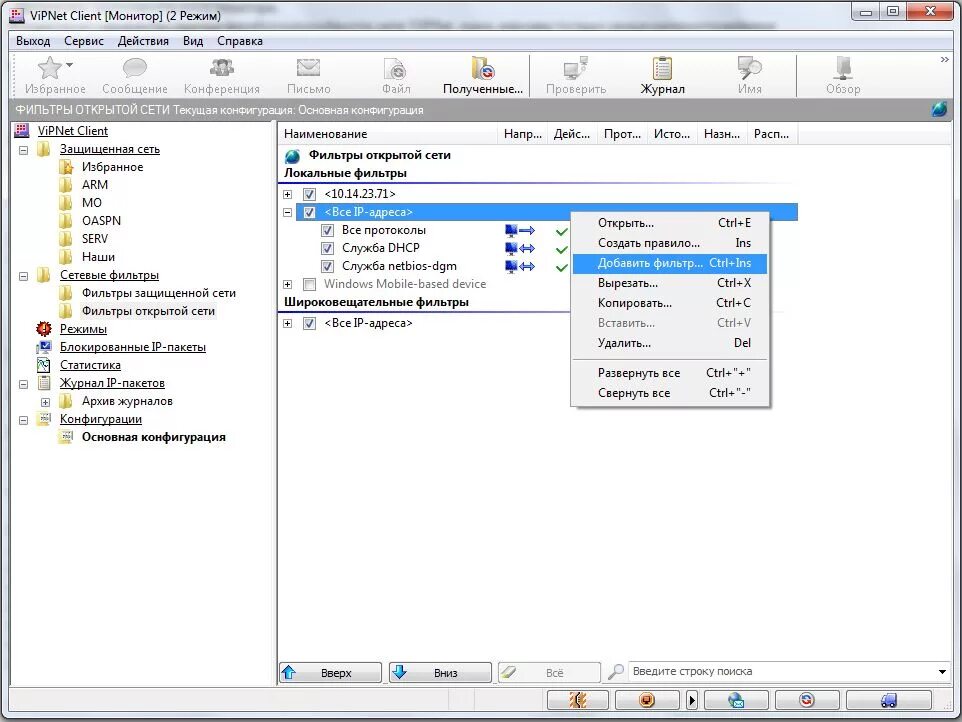962x722 pixels.
Task: Open Фильтры защищенной сети tree item
Action: (x=159, y=293)
